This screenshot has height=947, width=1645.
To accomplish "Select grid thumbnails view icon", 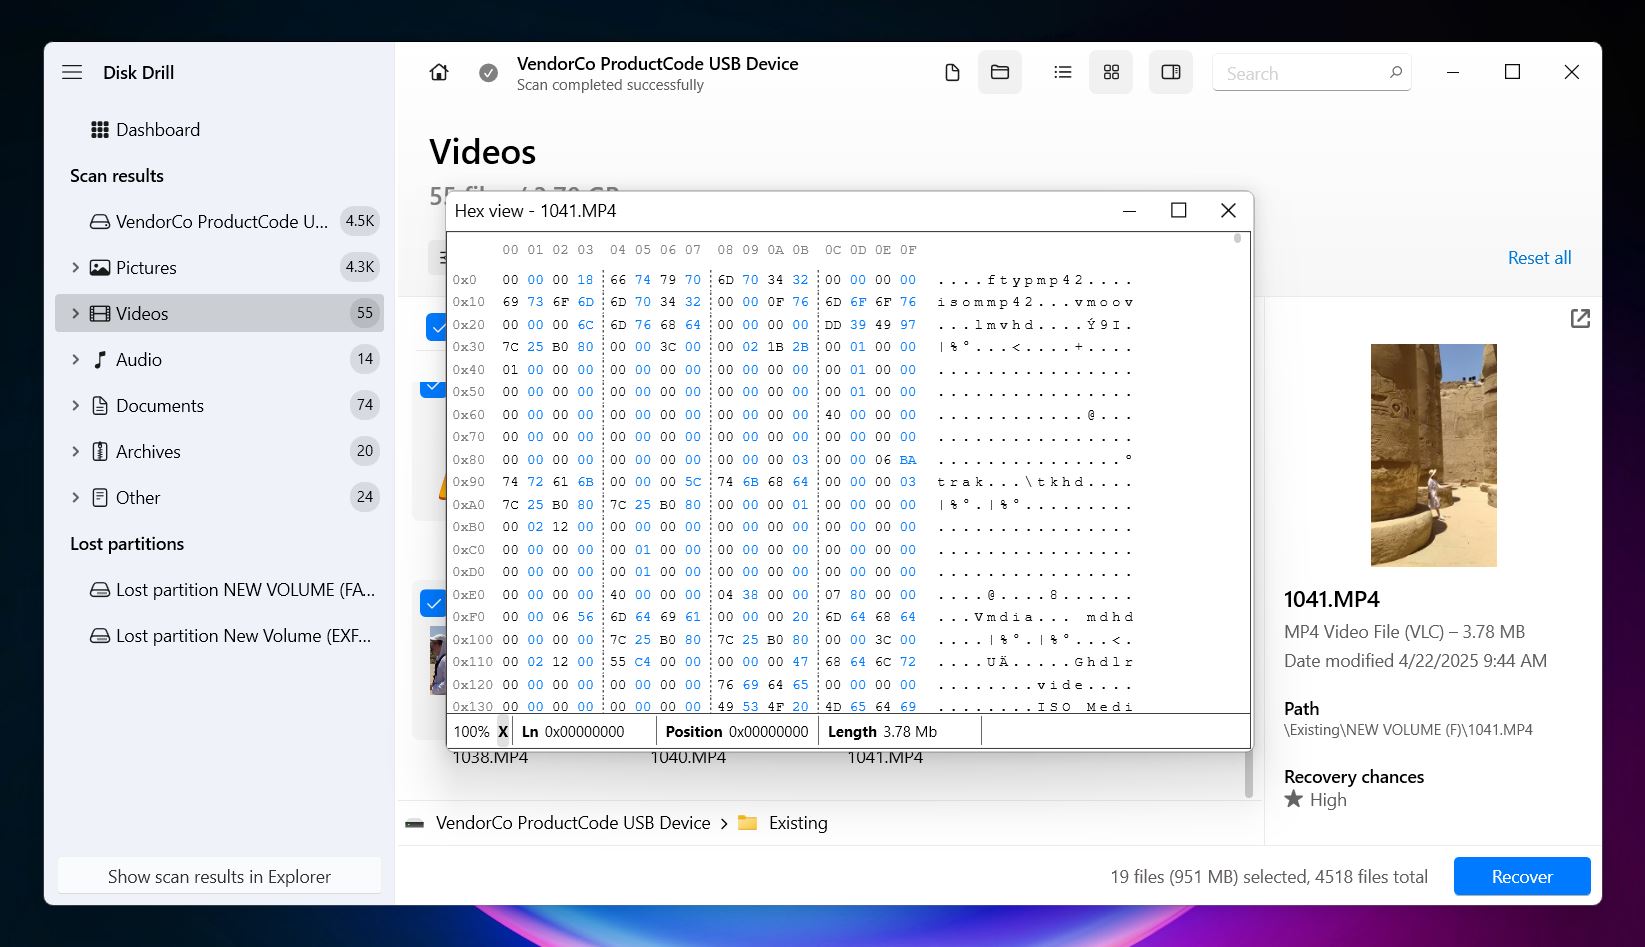I will (1111, 72).
